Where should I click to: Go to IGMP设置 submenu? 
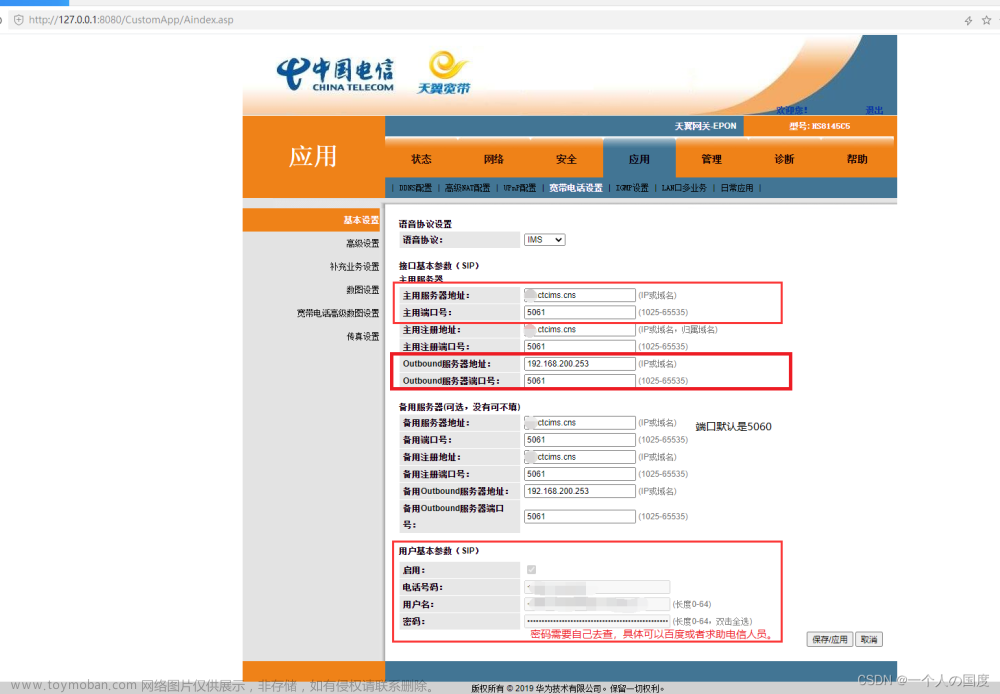(x=632, y=188)
